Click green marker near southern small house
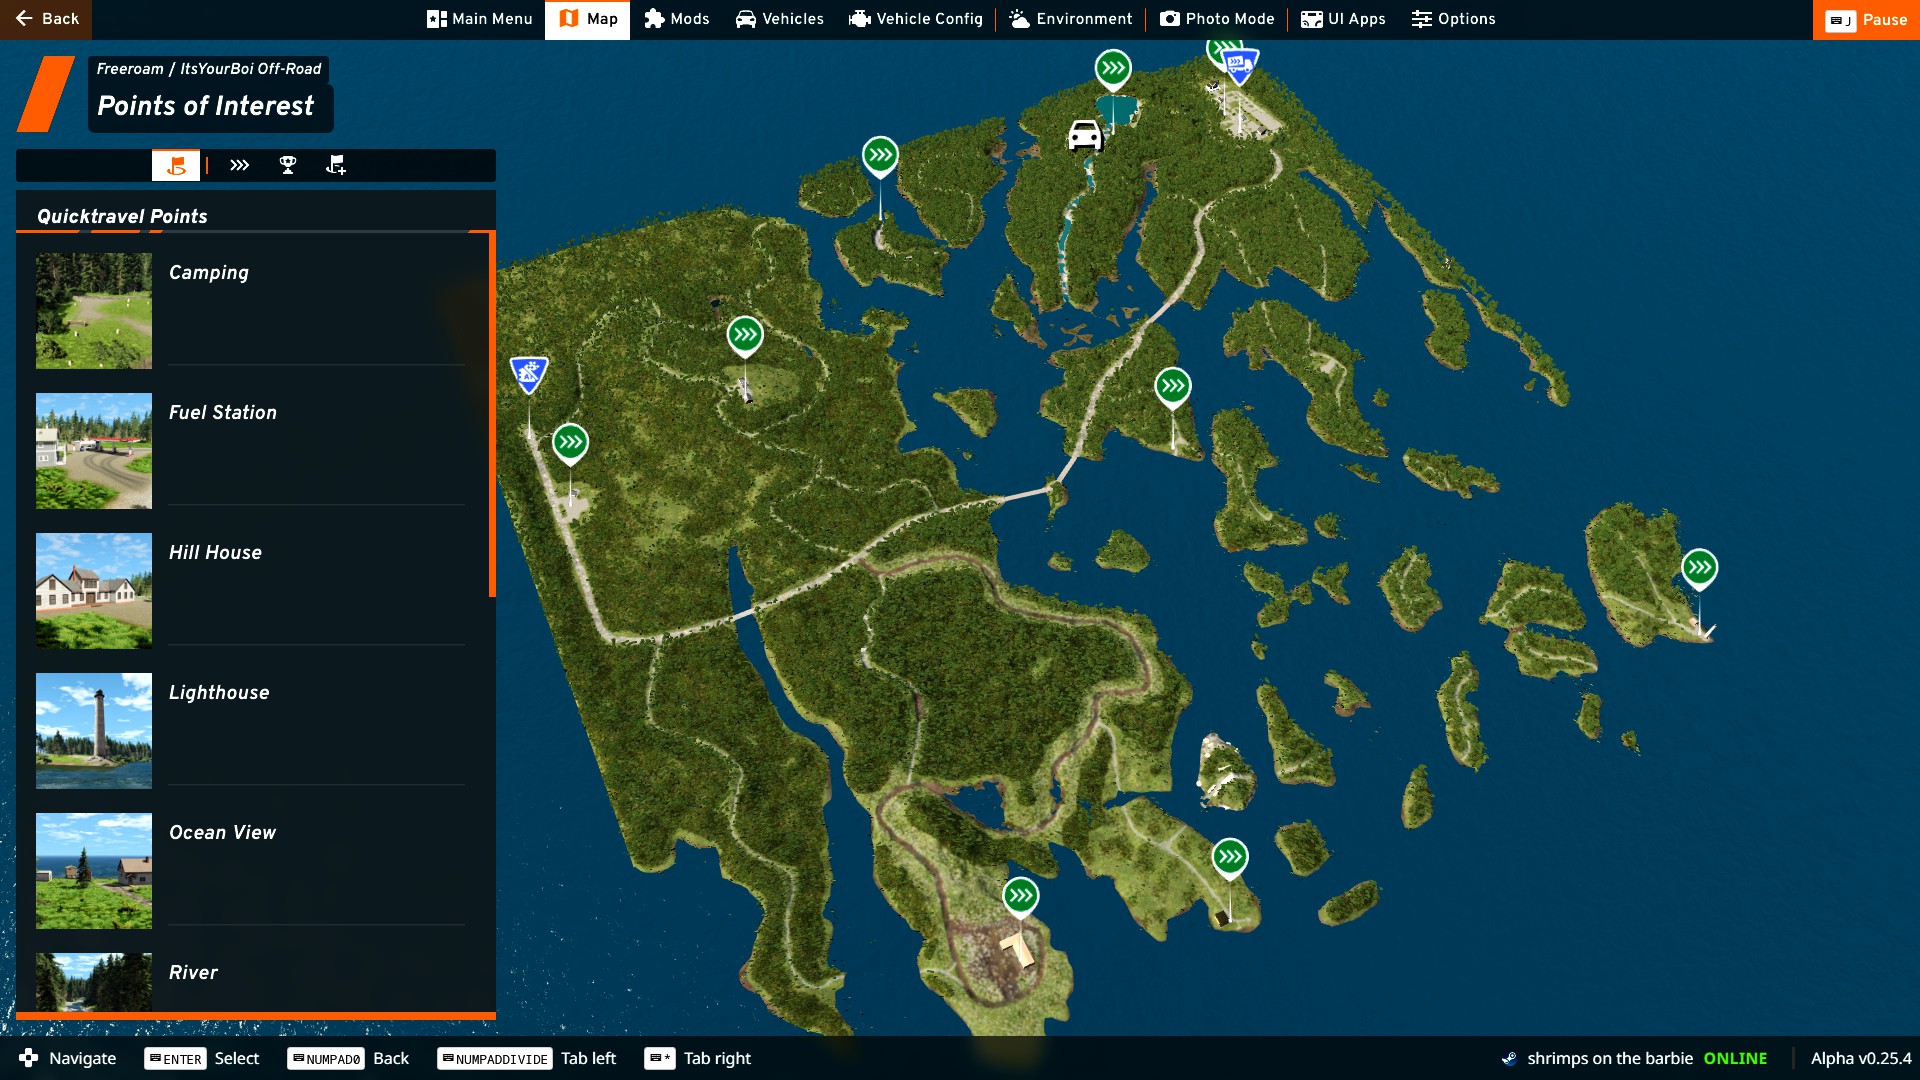Screen dimensions: 1920x1080 coord(1230,858)
